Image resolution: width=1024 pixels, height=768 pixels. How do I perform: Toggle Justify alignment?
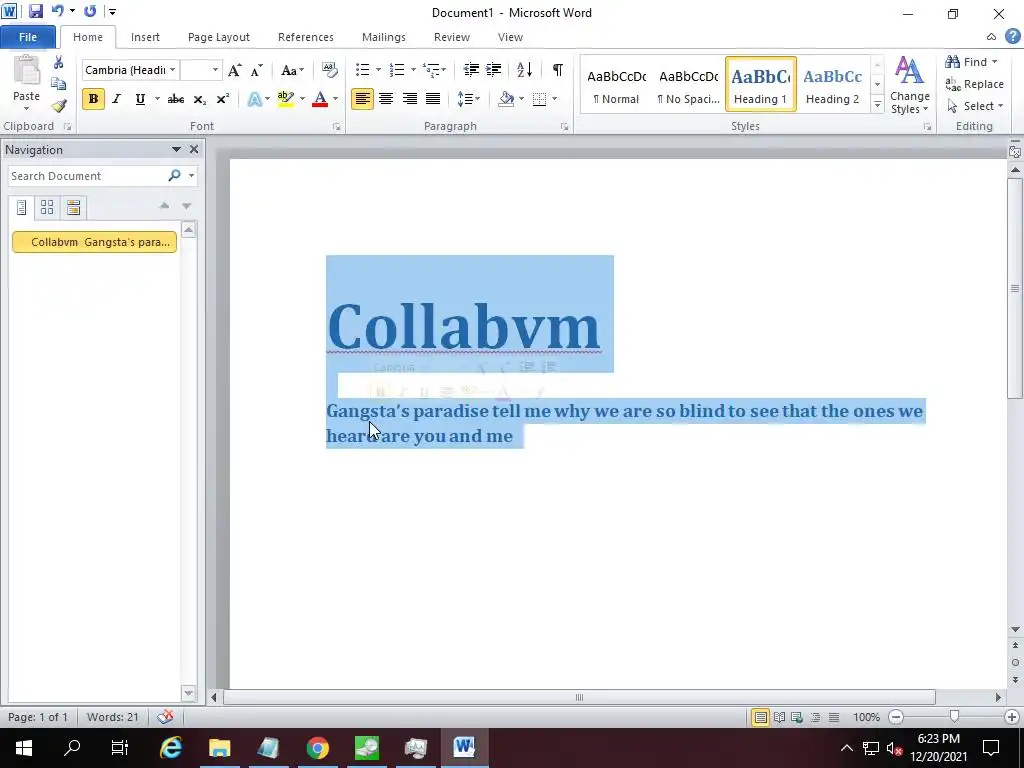433,99
